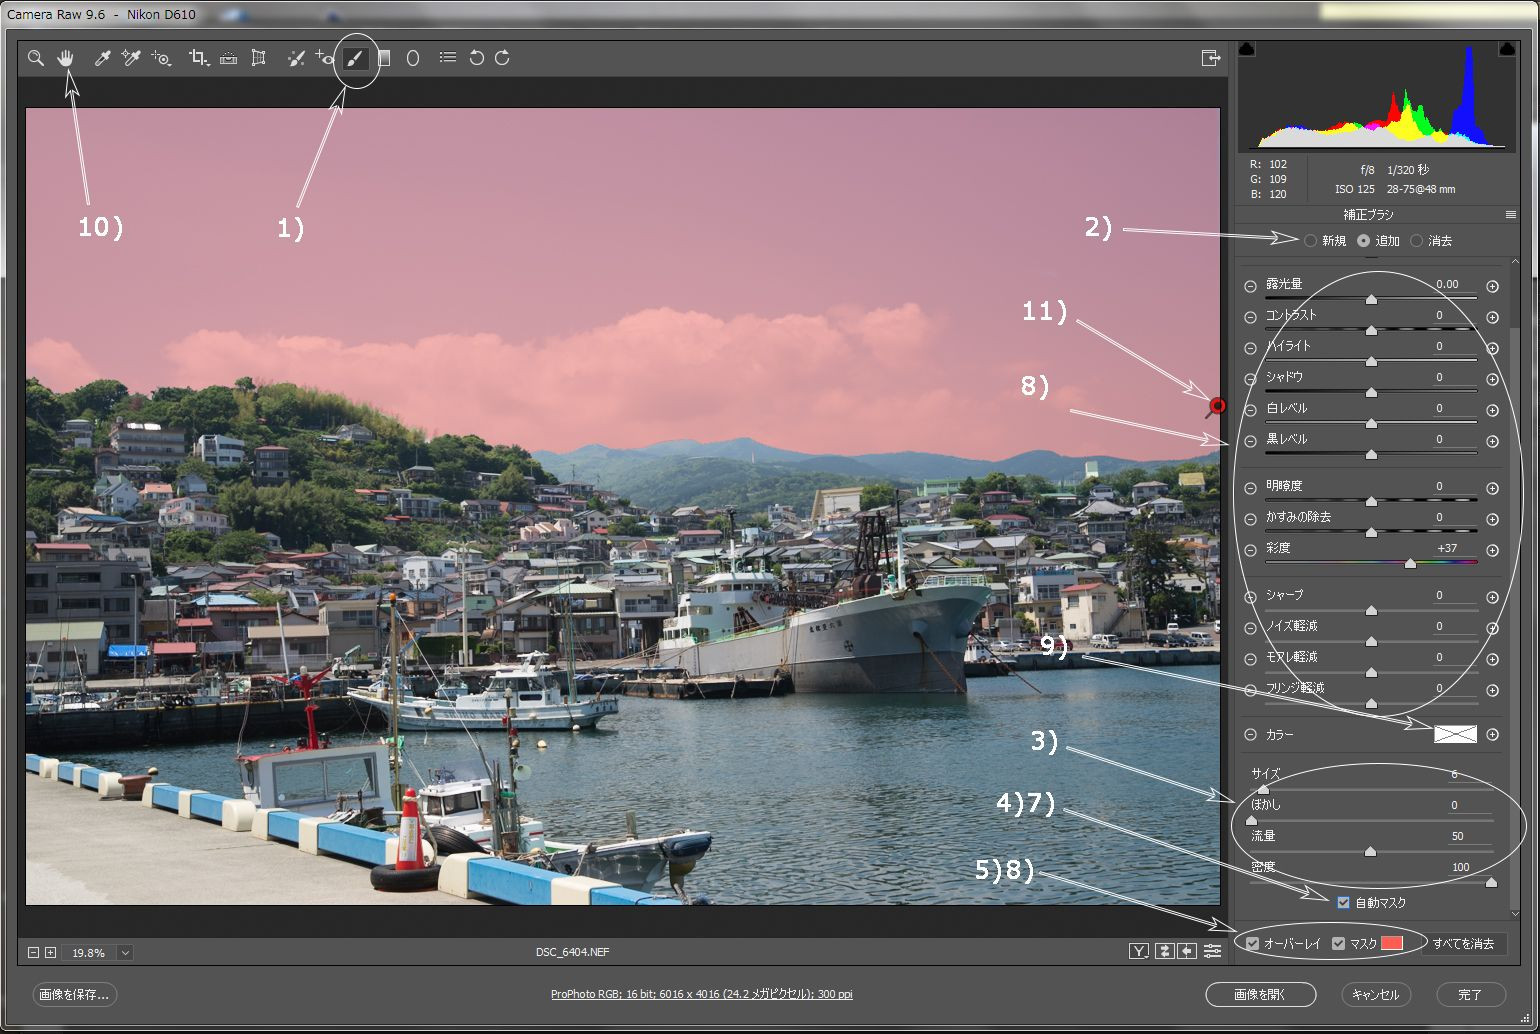
Task: Select the Radial Filter tool
Action: coord(412,58)
